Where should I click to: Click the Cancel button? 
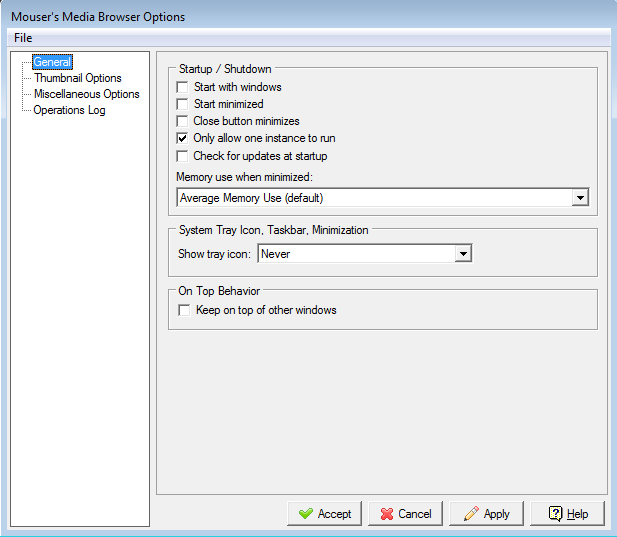[405, 513]
